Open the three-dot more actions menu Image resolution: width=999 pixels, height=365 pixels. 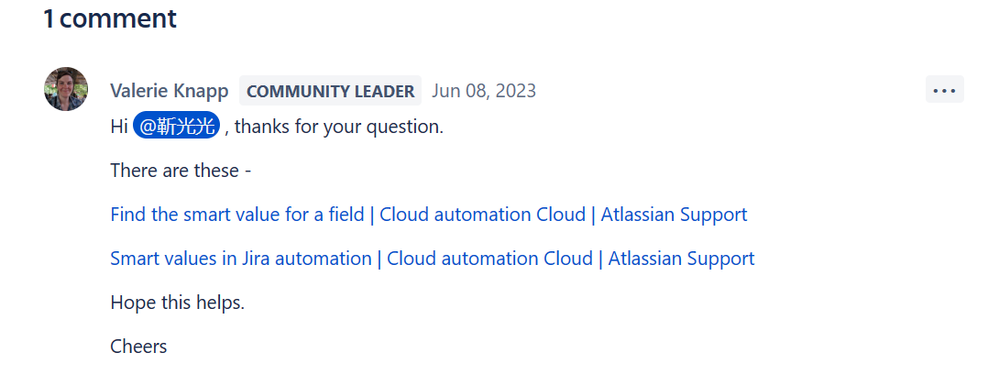(944, 90)
